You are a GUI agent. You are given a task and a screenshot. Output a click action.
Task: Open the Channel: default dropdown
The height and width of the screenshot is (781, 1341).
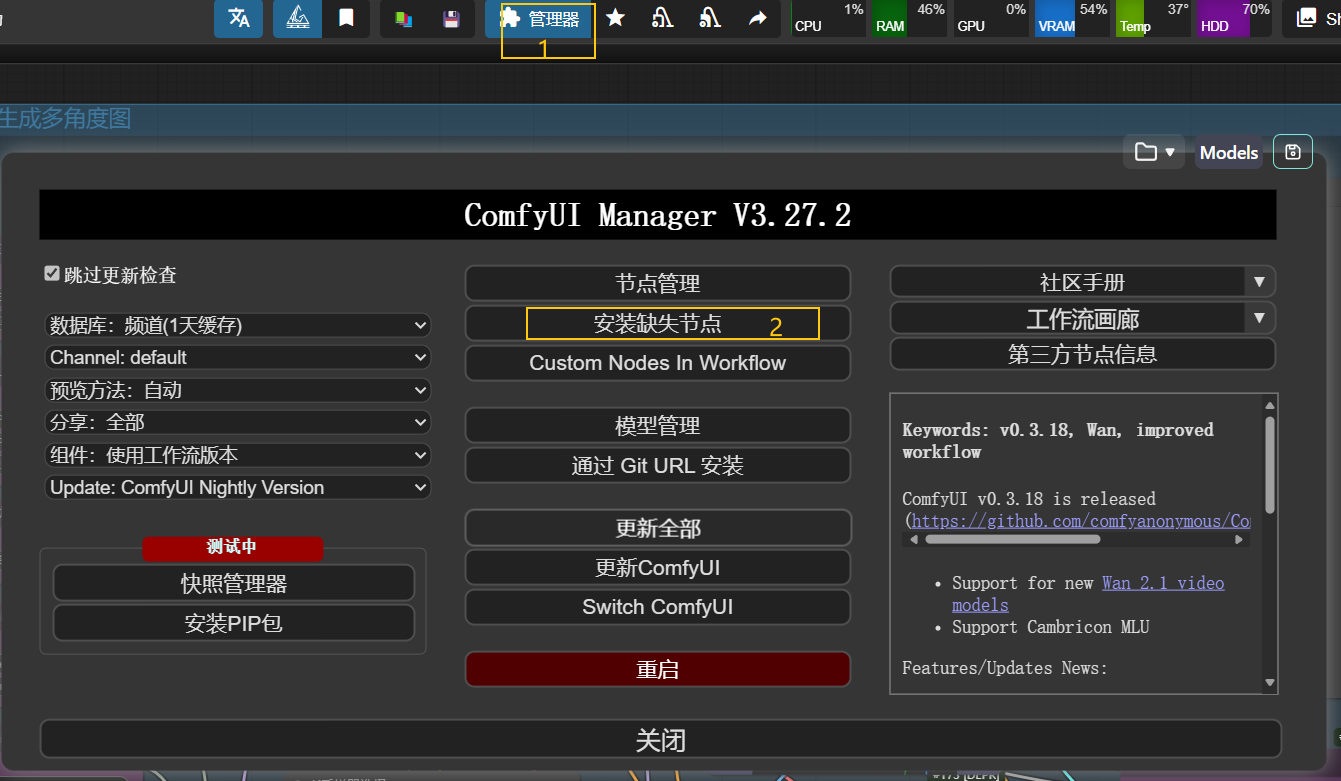(238, 357)
